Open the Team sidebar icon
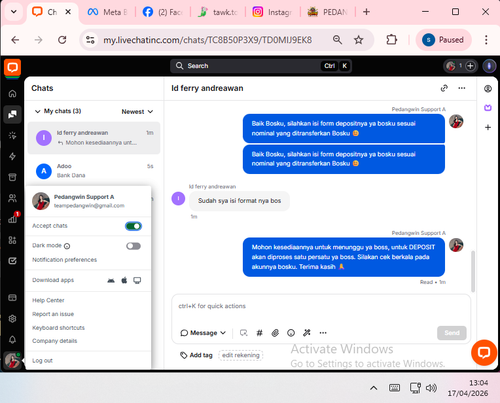Viewport: 500px width, 403px height. [x=12, y=198]
